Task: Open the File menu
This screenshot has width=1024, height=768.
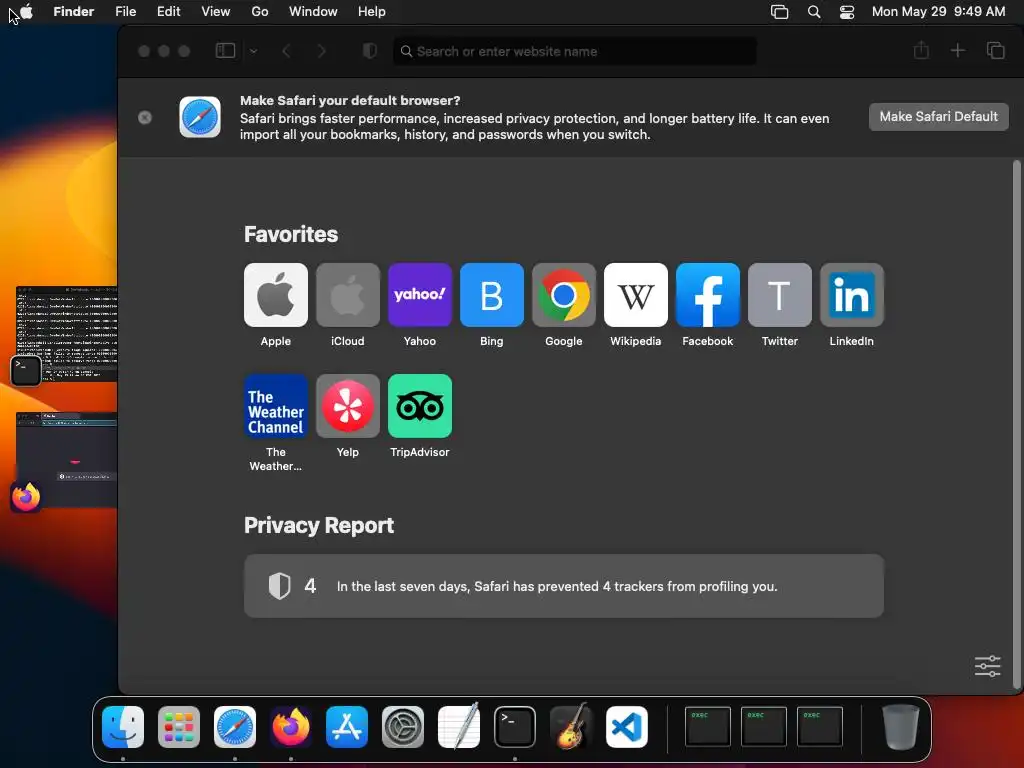Action: pos(125,12)
